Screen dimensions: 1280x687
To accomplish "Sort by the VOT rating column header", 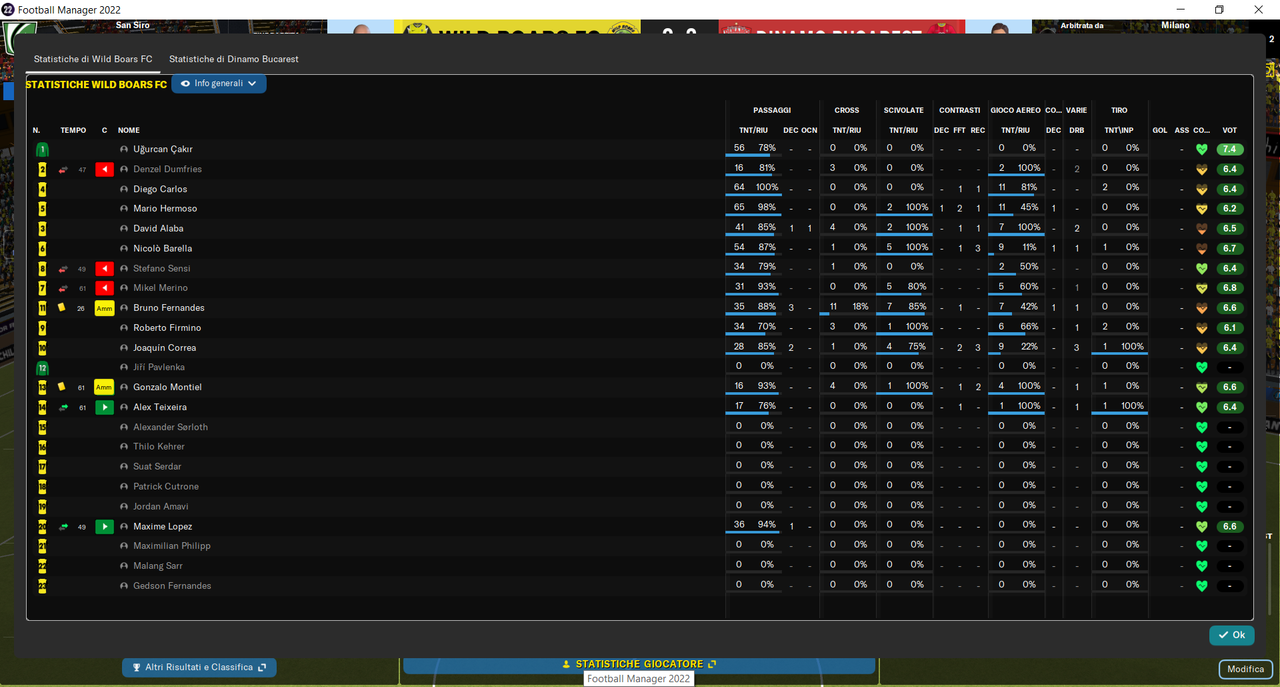I will point(1230,130).
